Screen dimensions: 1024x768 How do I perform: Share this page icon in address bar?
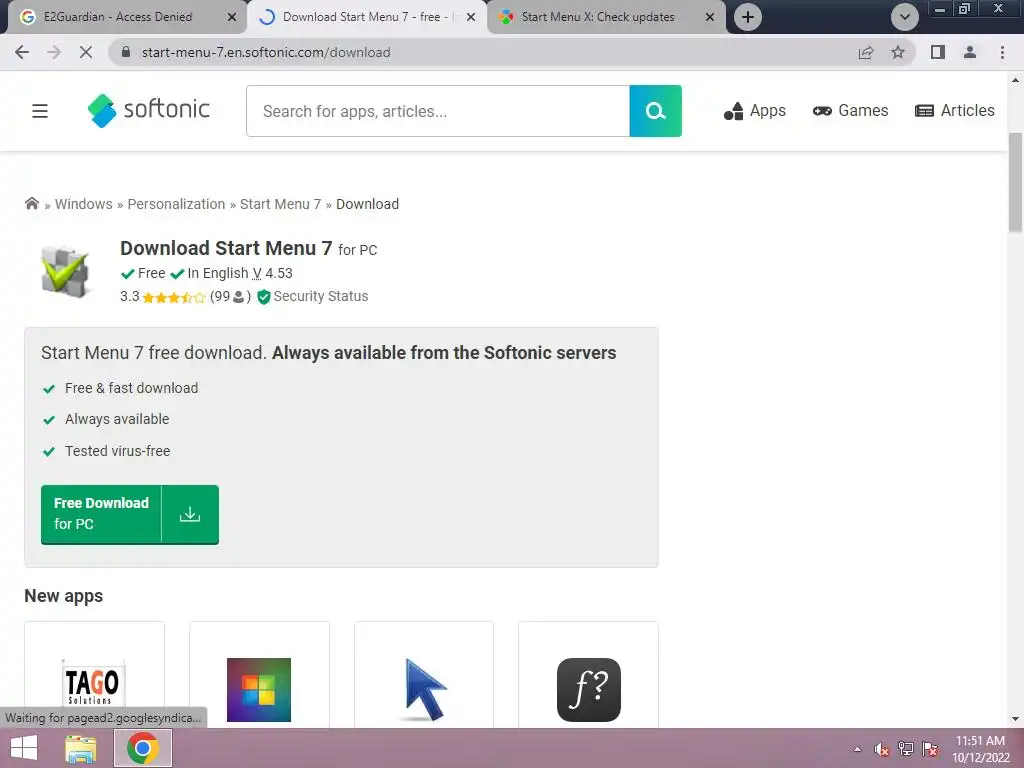(866, 52)
